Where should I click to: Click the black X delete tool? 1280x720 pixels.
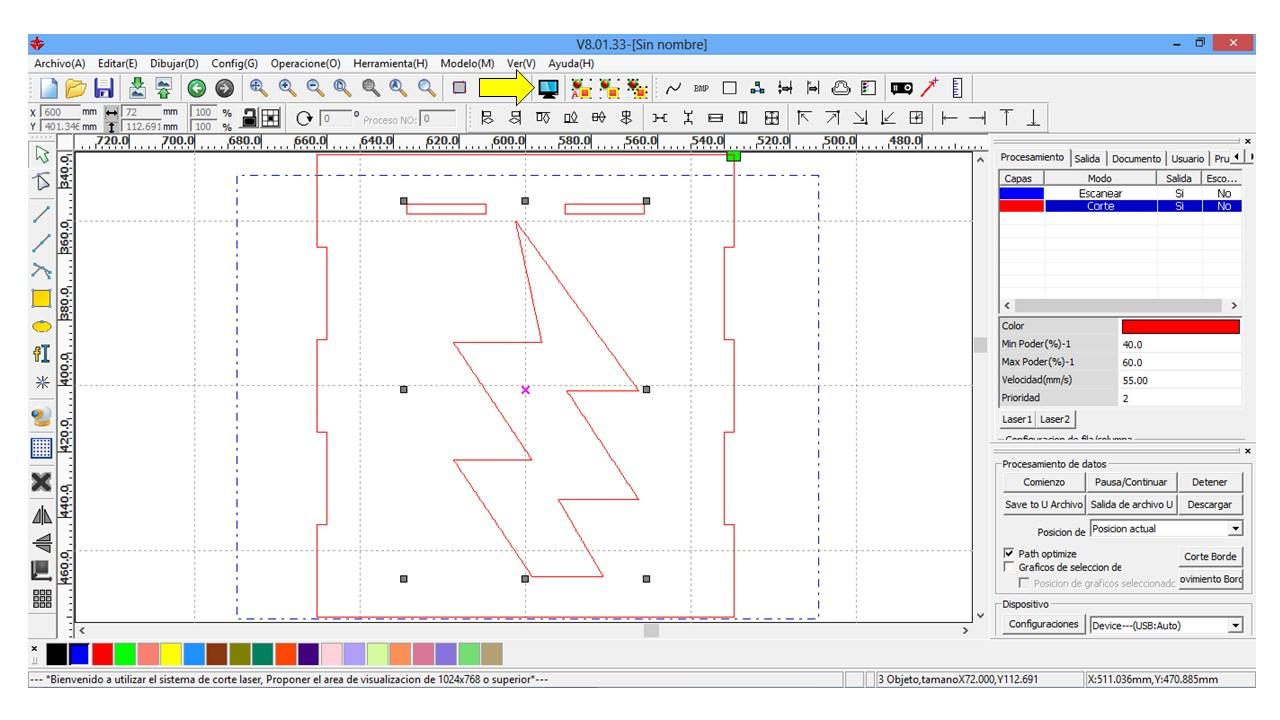42,483
